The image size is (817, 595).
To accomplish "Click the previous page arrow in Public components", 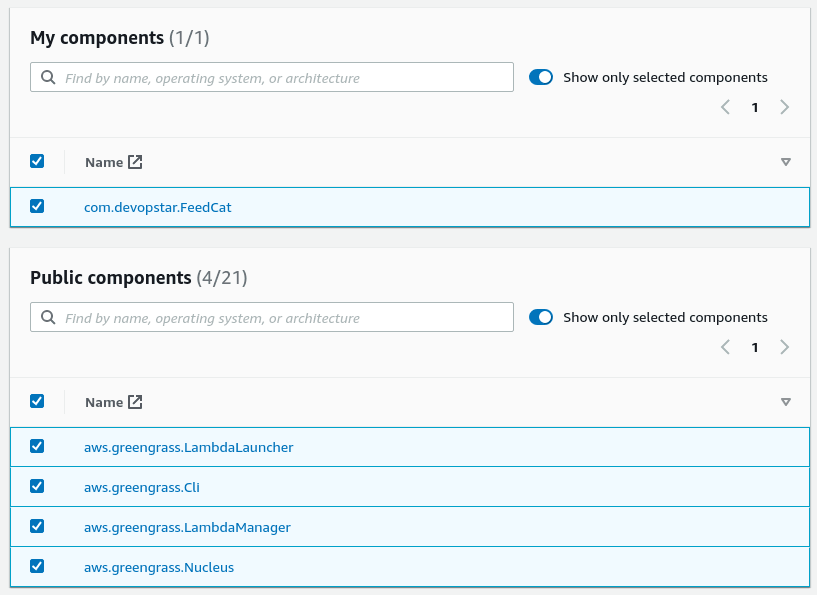I will 725,347.
